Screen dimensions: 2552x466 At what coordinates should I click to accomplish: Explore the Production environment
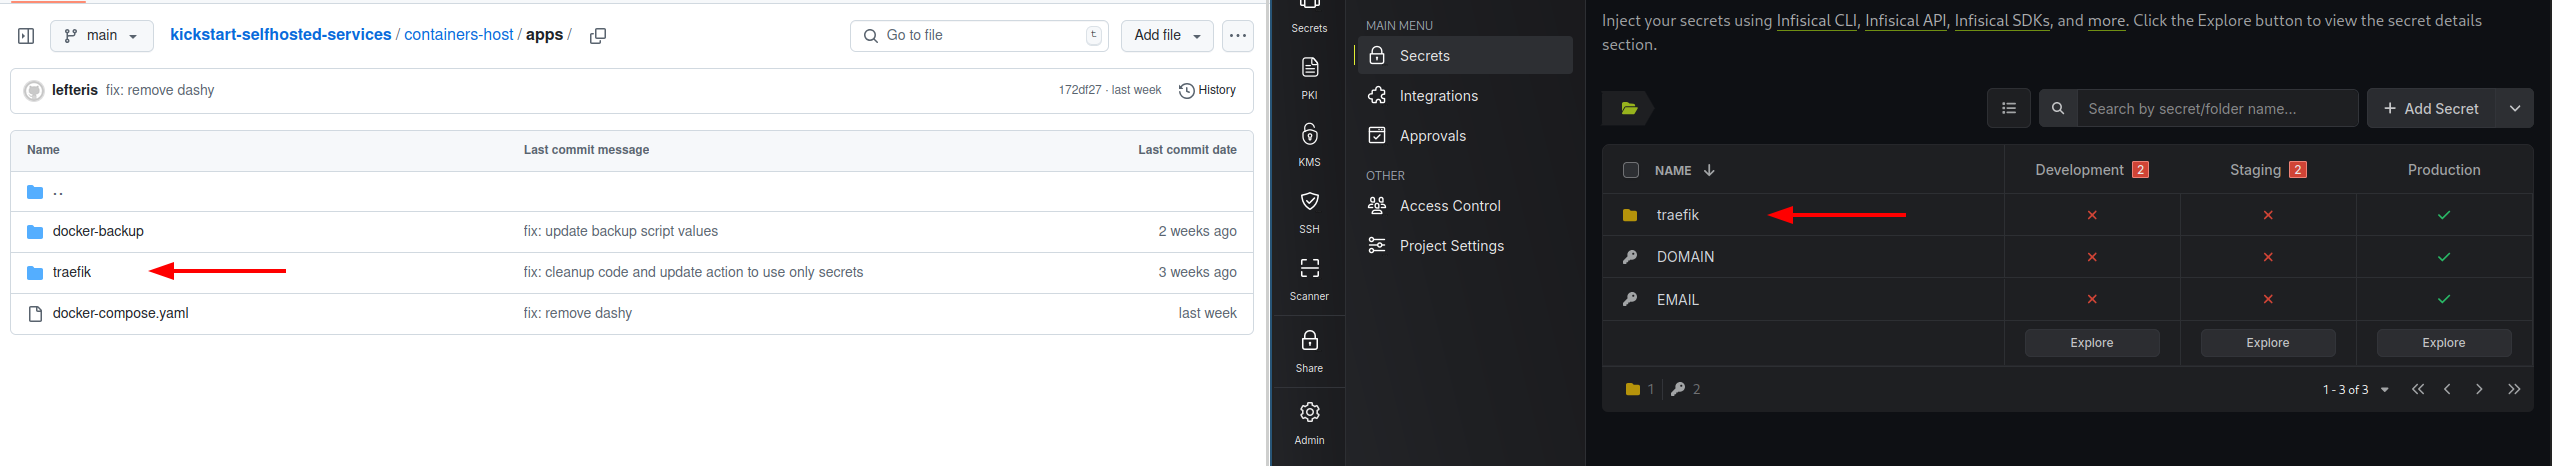click(x=2444, y=343)
